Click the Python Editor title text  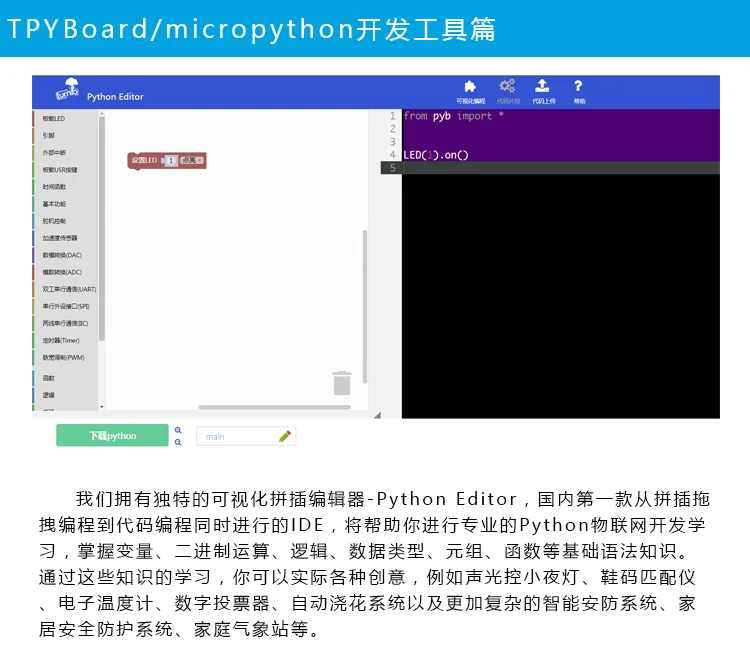click(115, 97)
